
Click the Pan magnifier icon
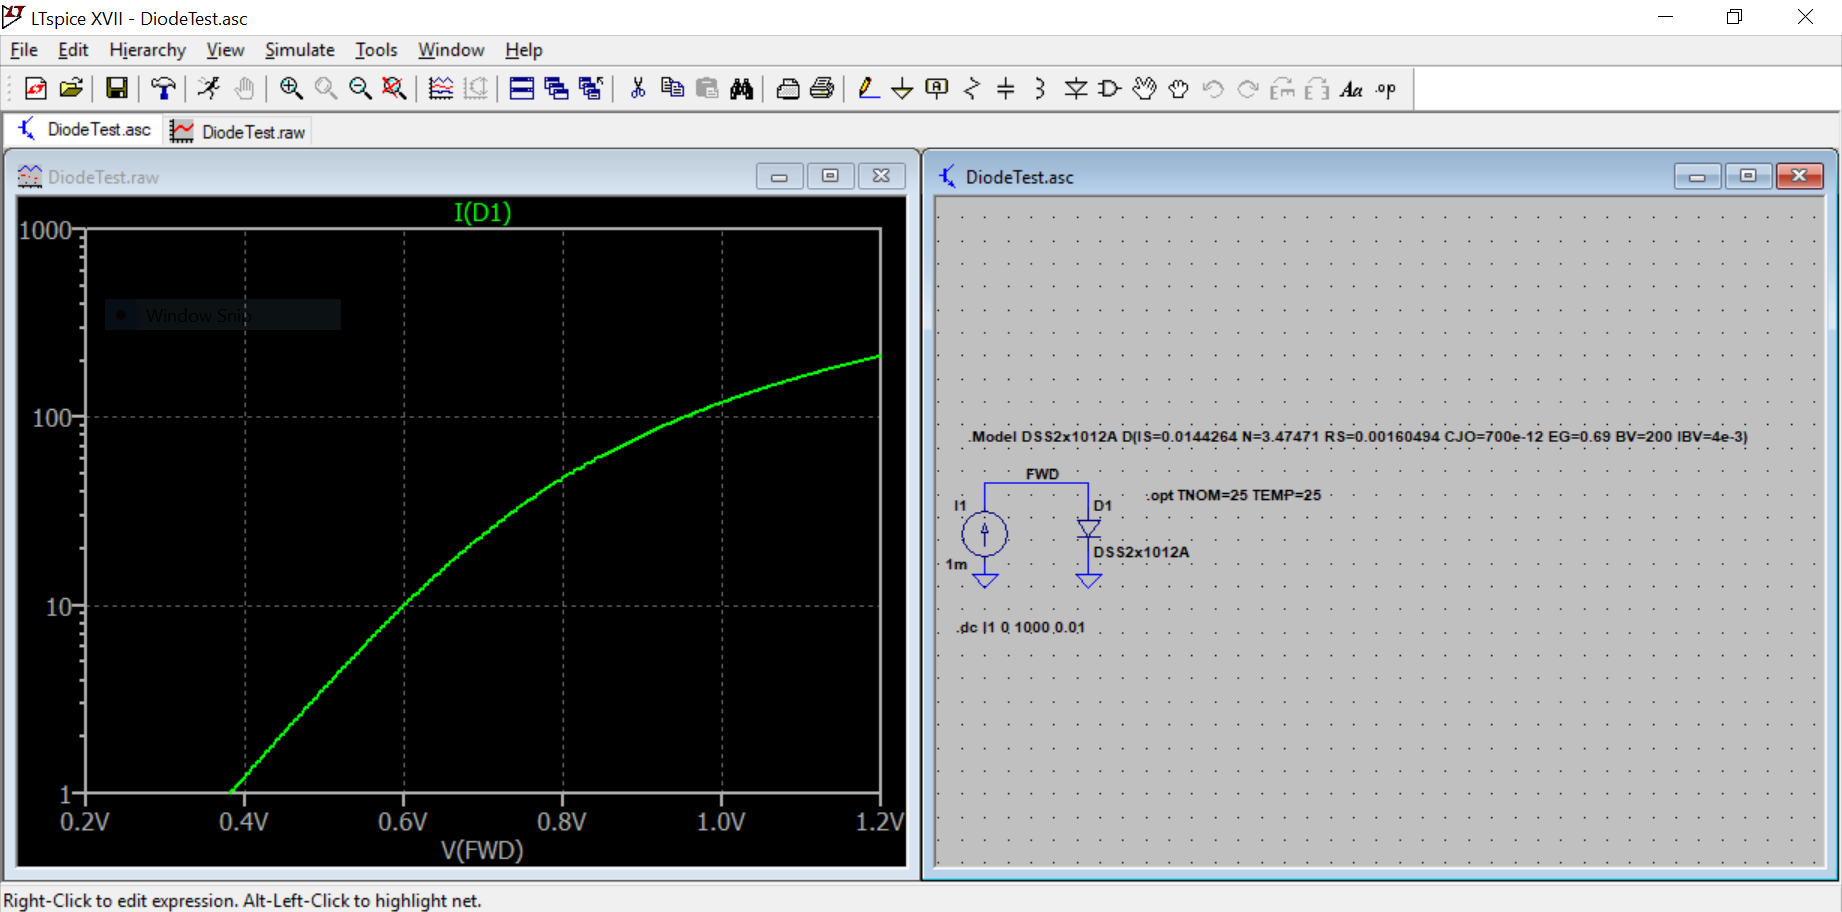[x=326, y=89]
